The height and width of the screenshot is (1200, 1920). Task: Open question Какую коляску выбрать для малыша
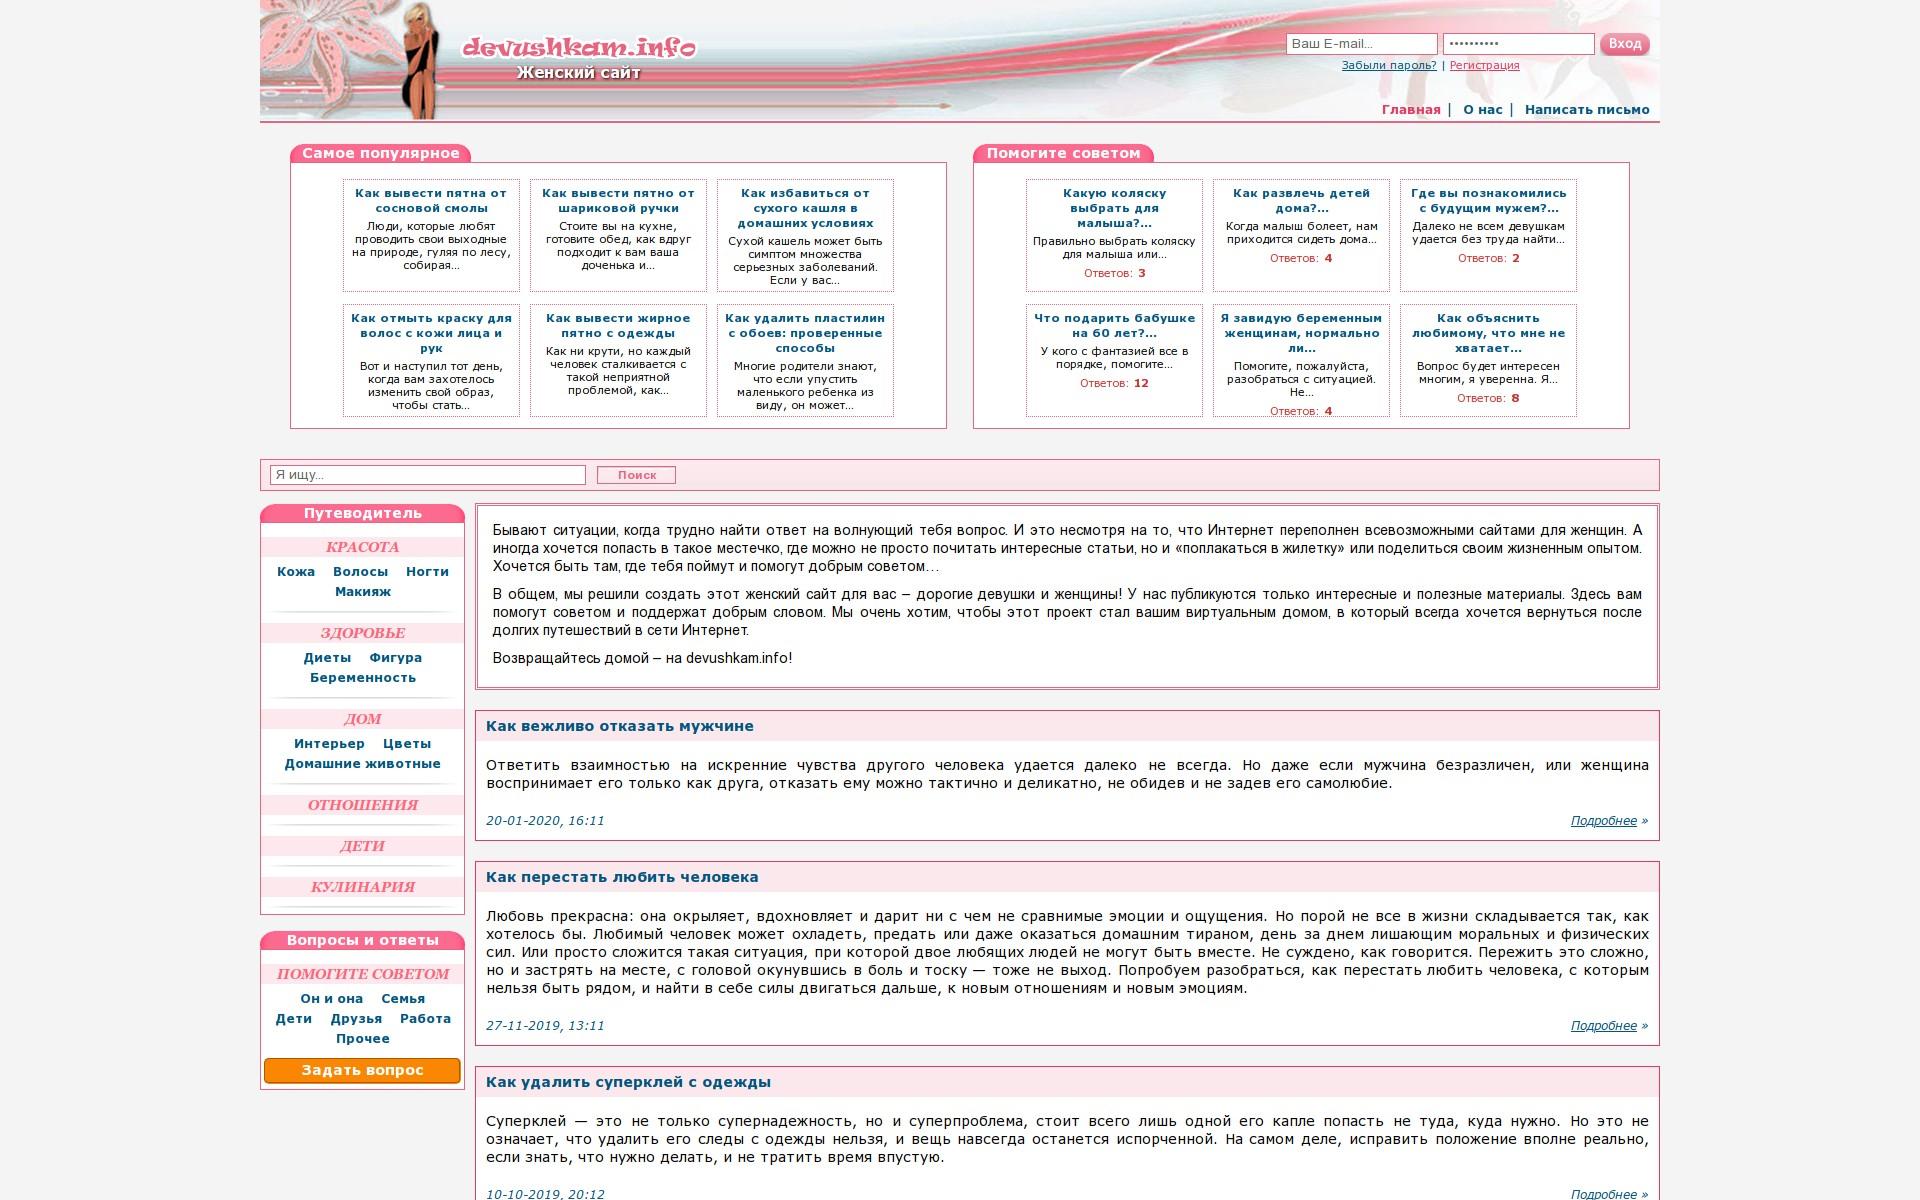point(1114,208)
